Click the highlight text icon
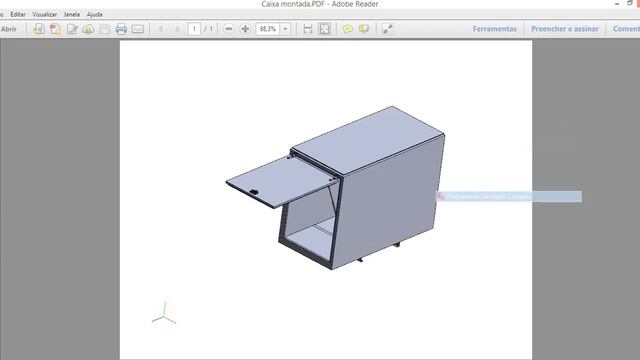The height and width of the screenshot is (360, 640). tap(364, 29)
